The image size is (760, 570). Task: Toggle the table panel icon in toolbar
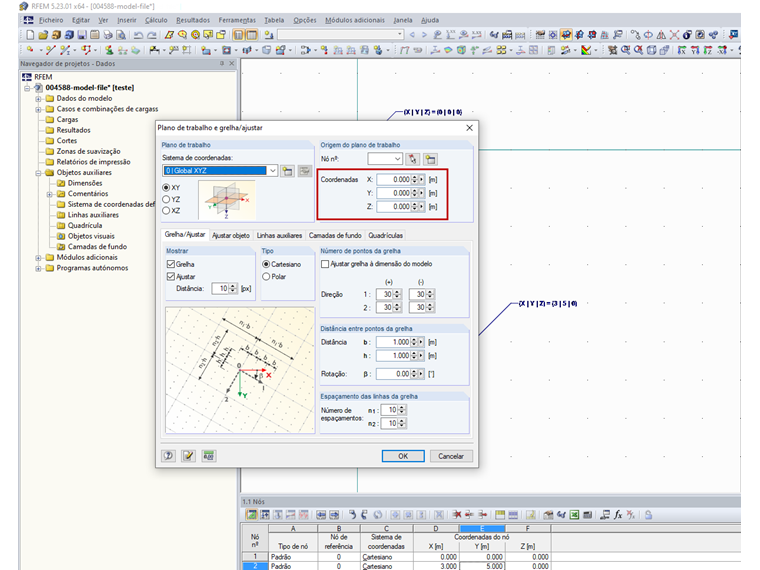pyautogui.click(x=252, y=35)
